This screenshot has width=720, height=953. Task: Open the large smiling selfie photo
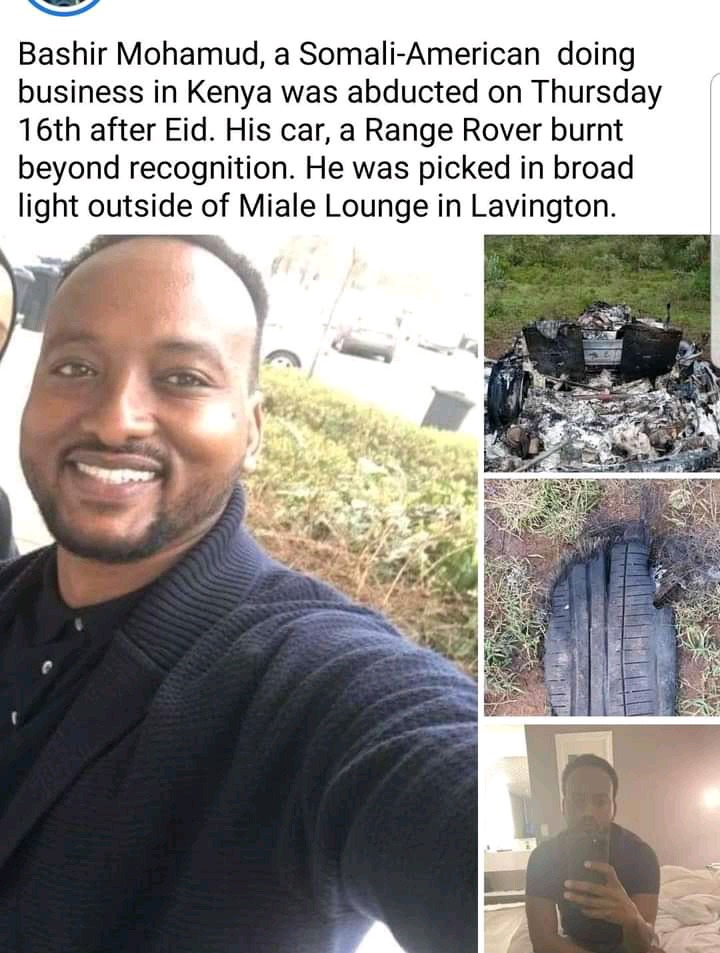point(238,593)
